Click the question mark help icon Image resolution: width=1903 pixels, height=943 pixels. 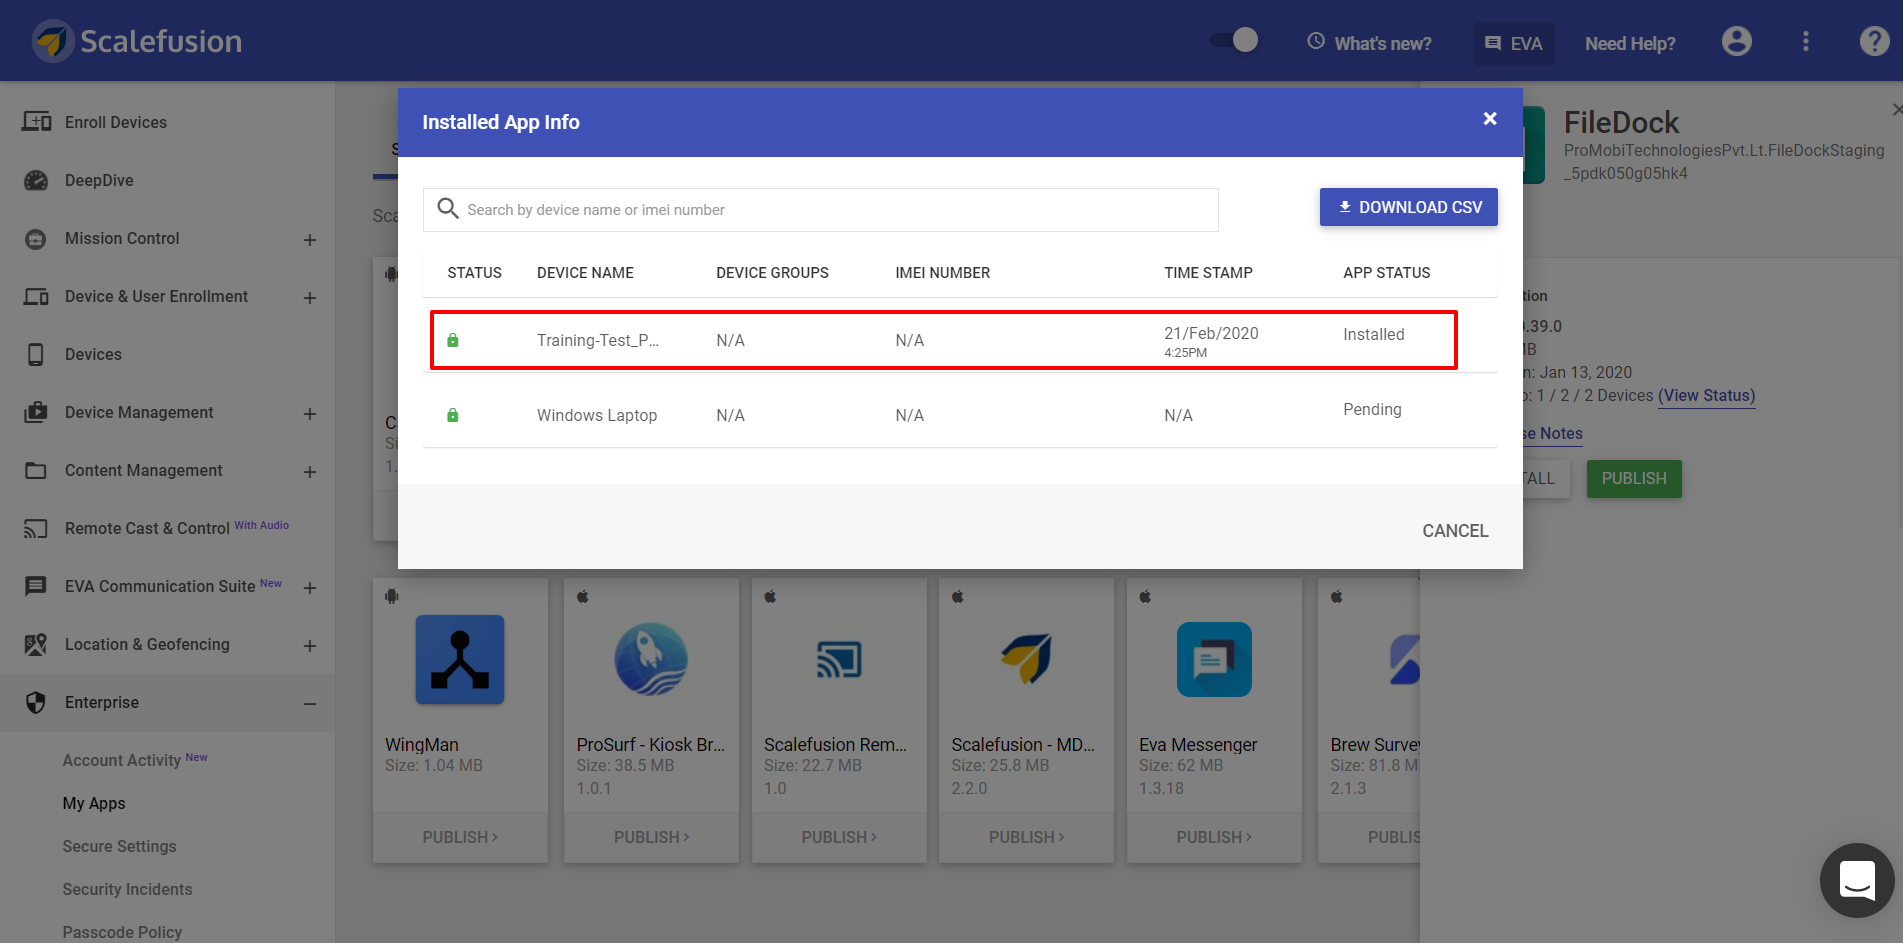click(1874, 41)
